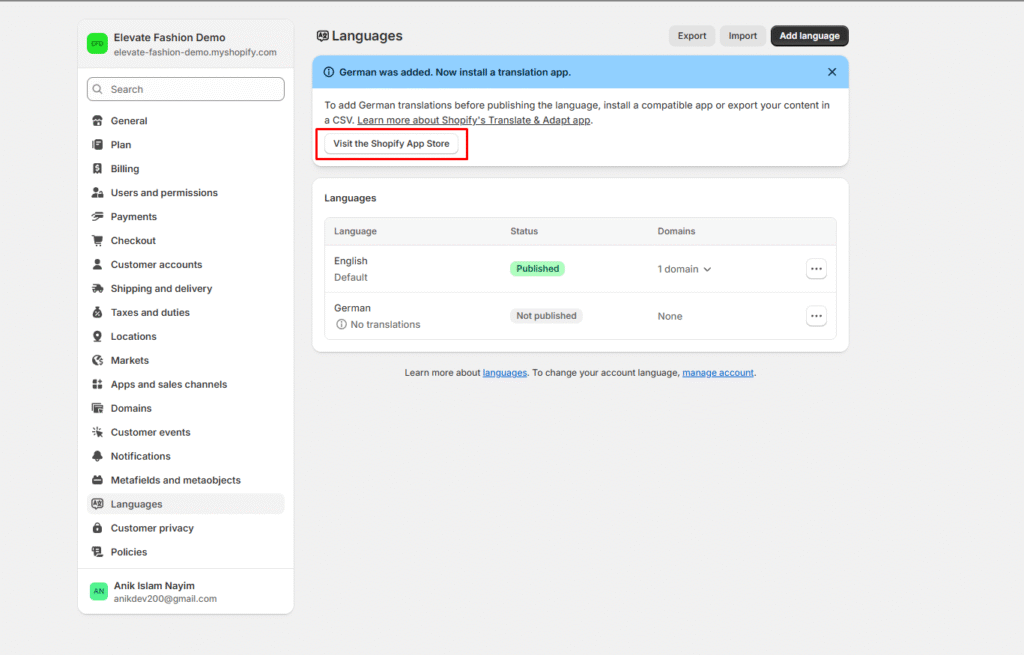Click the elevate-fashion-demo.myshopify.com store URL
1024x655 pixels.
(x=195, y=52)
